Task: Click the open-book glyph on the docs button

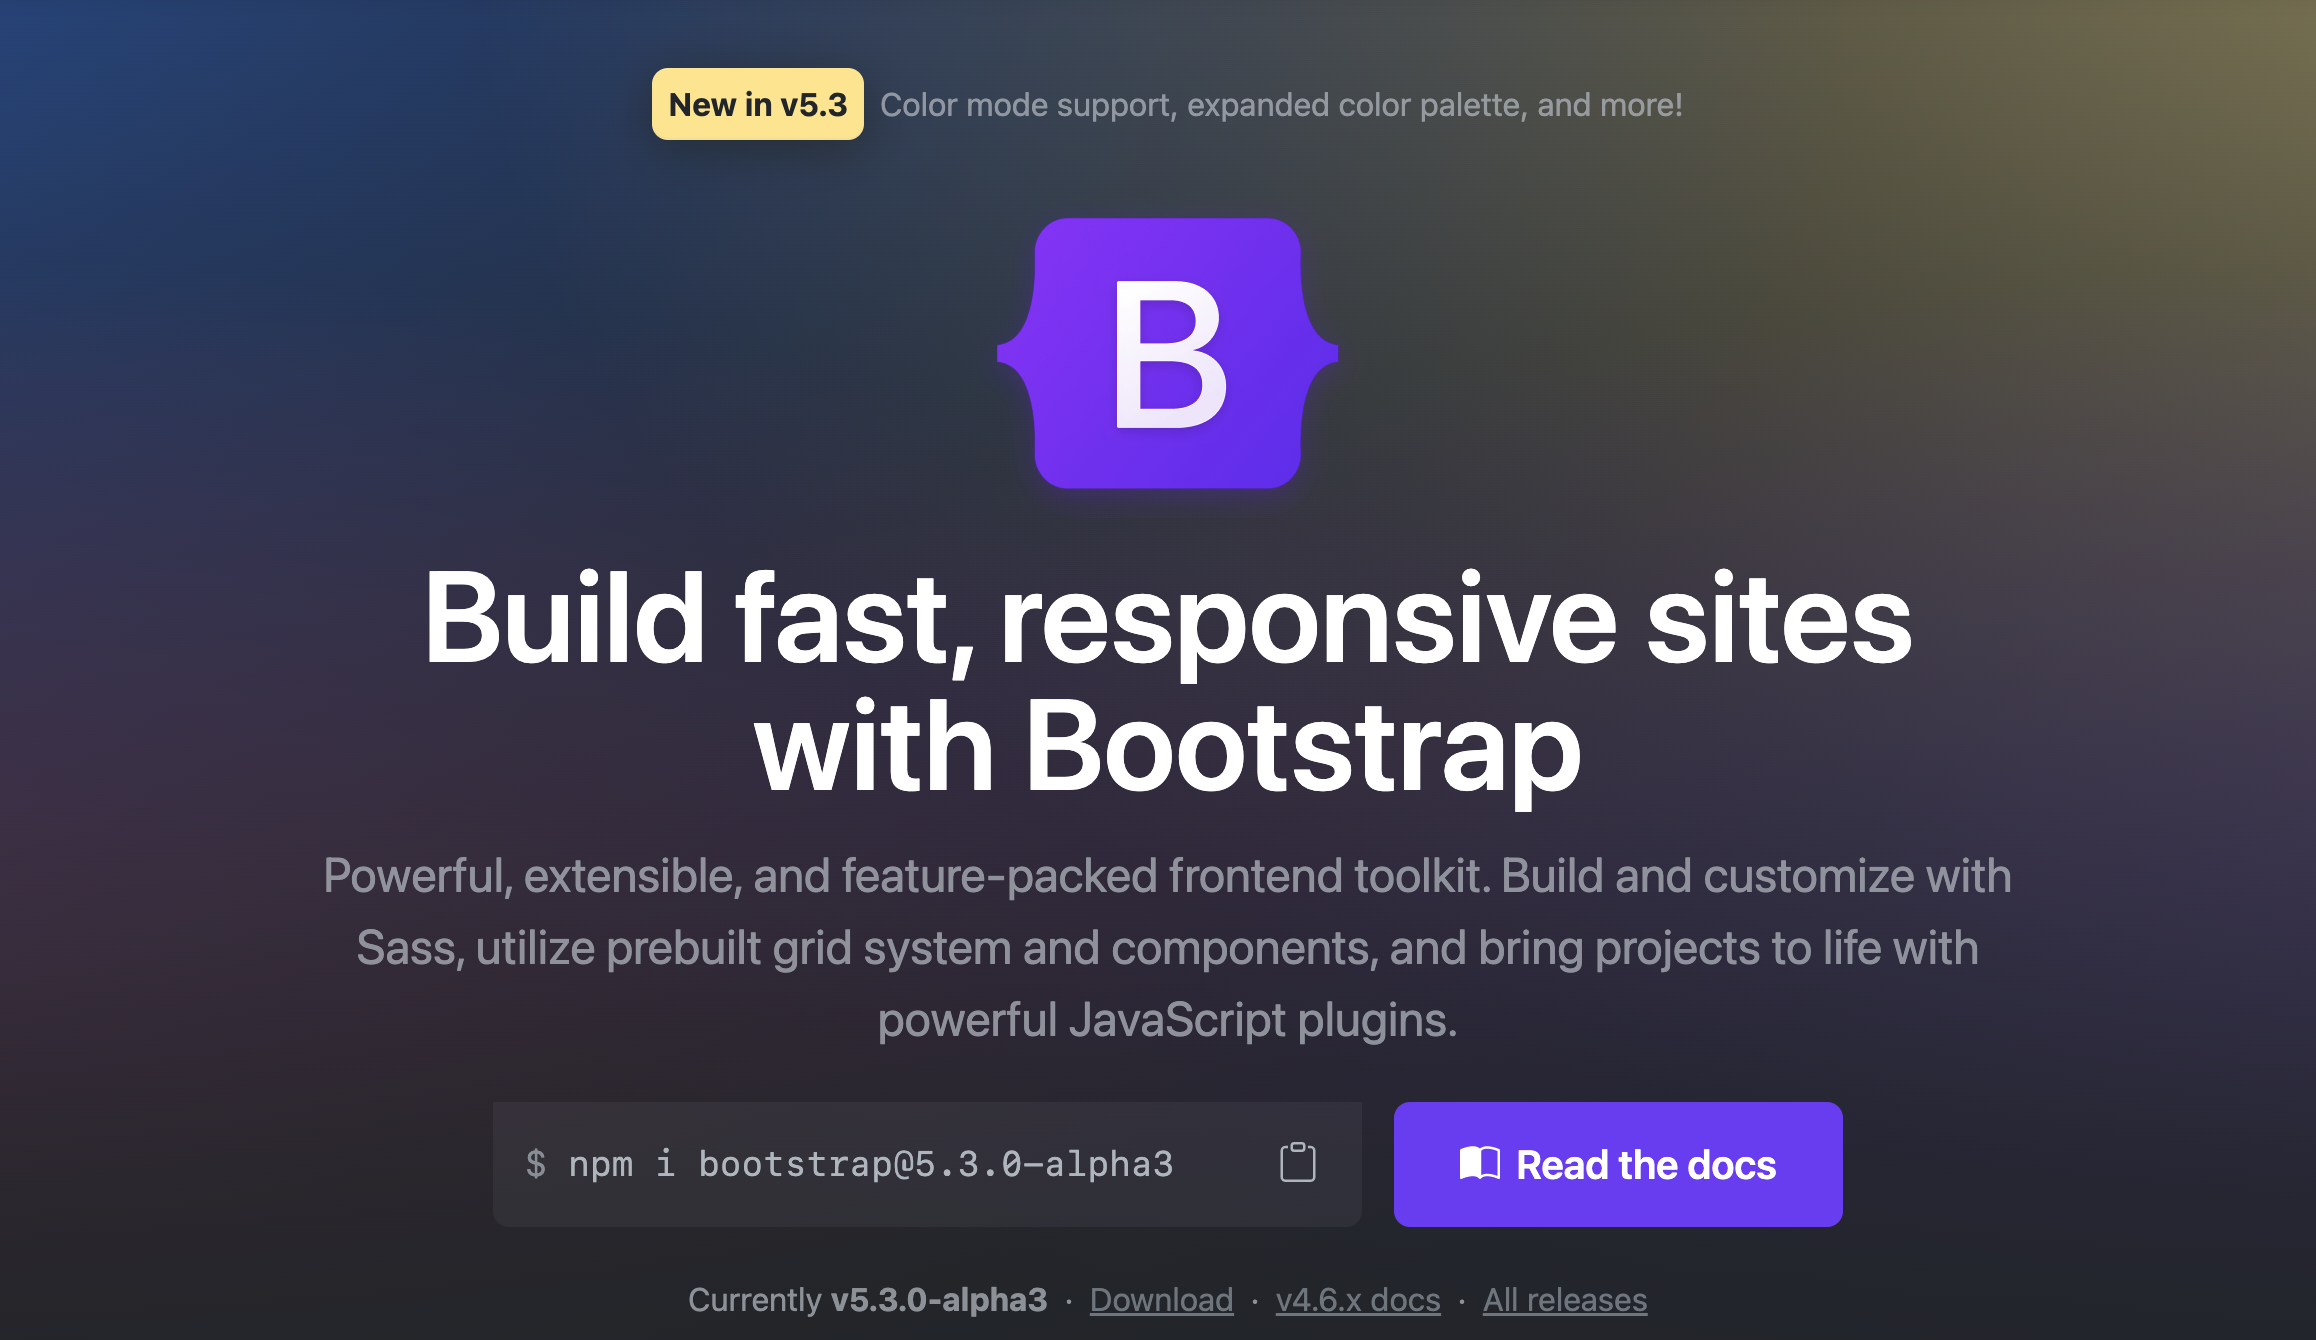Action: (1478, 1163)
